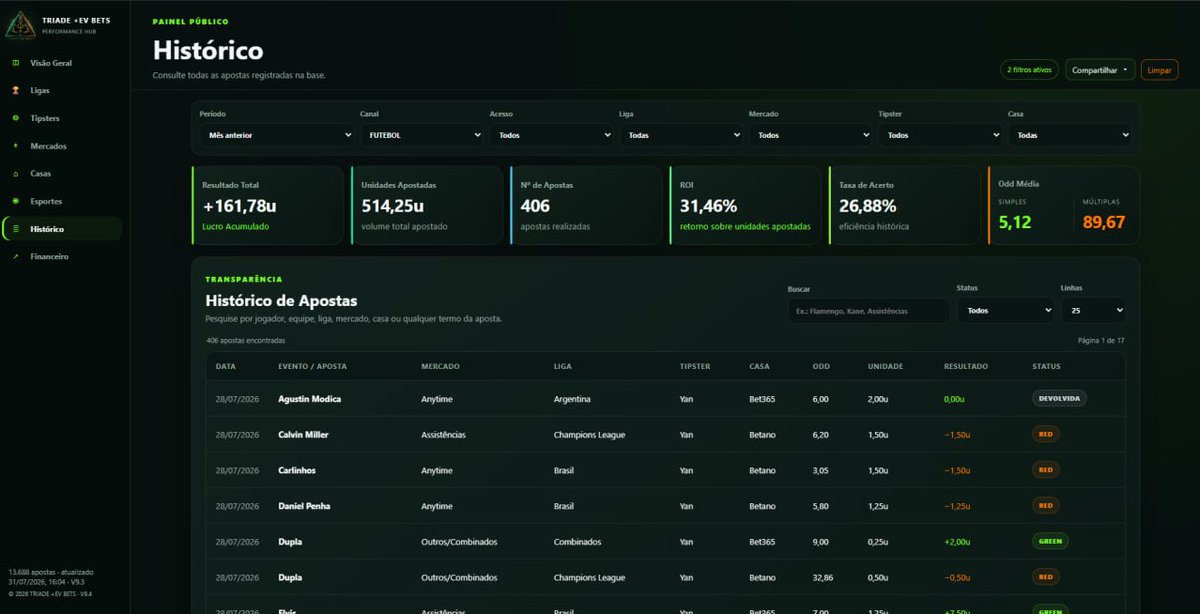Image resolution: width=1200 pixels, height=614 pixels.
Task: Click the −1,25u result in the Daniel Penha row
Action: point(957,506)
